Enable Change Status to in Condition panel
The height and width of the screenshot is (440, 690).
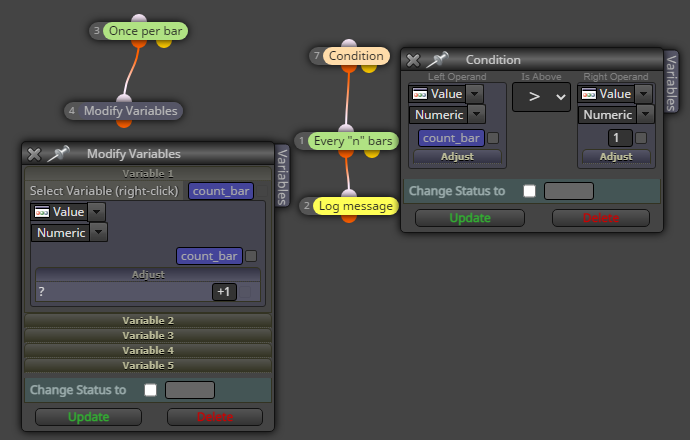(529, 191)
